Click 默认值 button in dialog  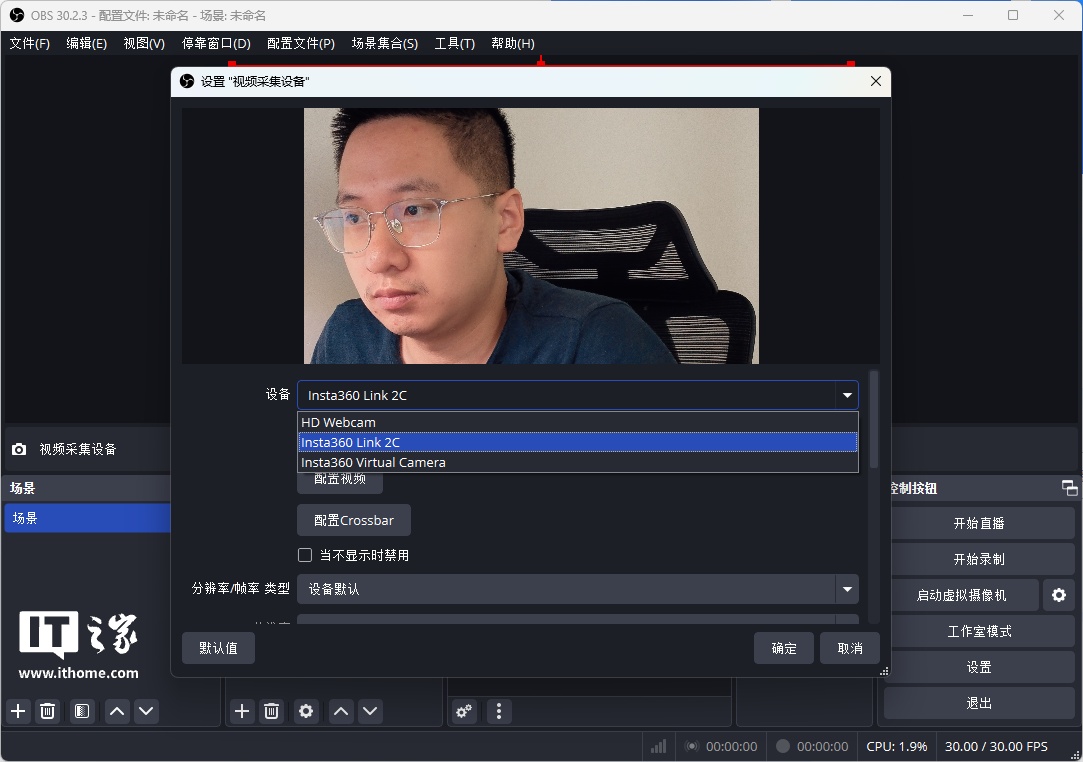coord(218,648)
